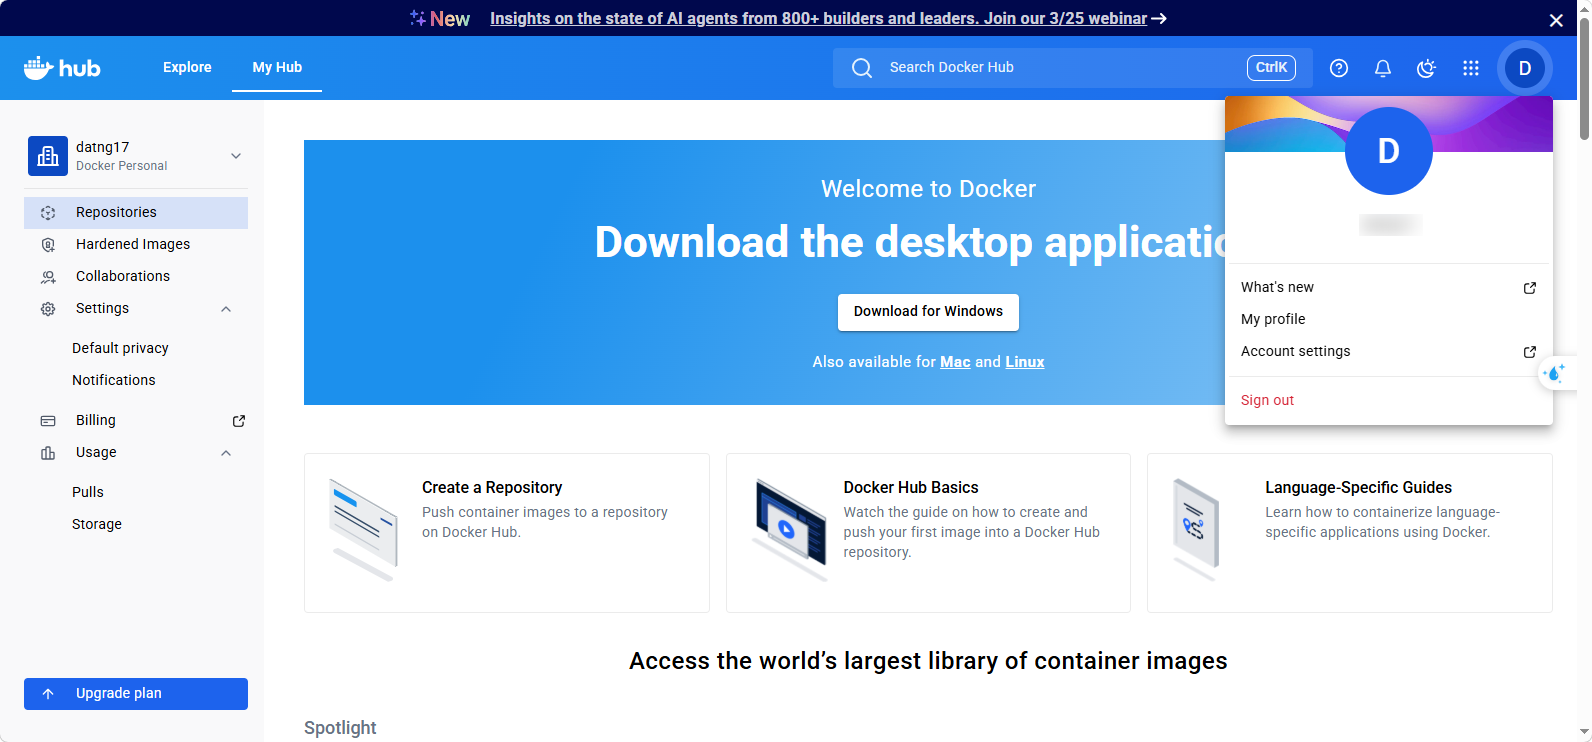Click the D account avatar in header
The height and width of the screenshot is (742, 1592).
1525,68
